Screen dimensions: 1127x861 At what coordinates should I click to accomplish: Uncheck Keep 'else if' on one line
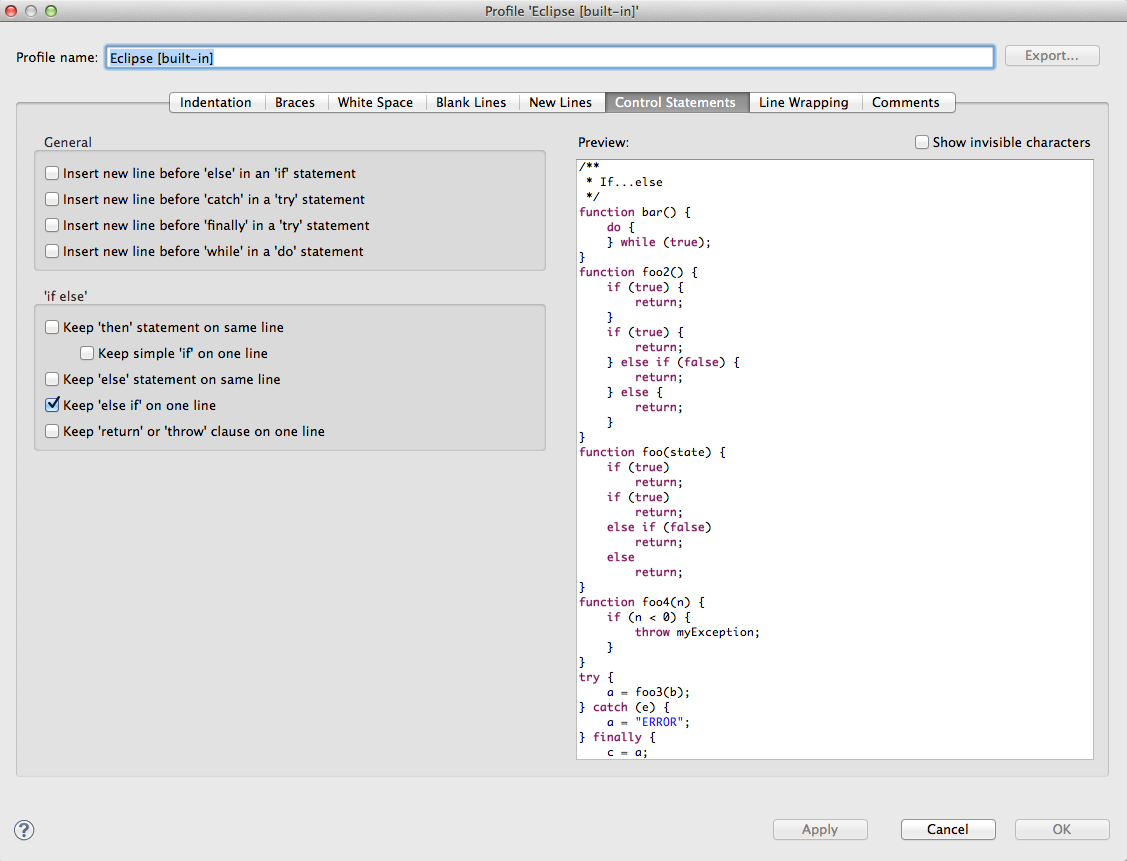click(x=53, y=405)
